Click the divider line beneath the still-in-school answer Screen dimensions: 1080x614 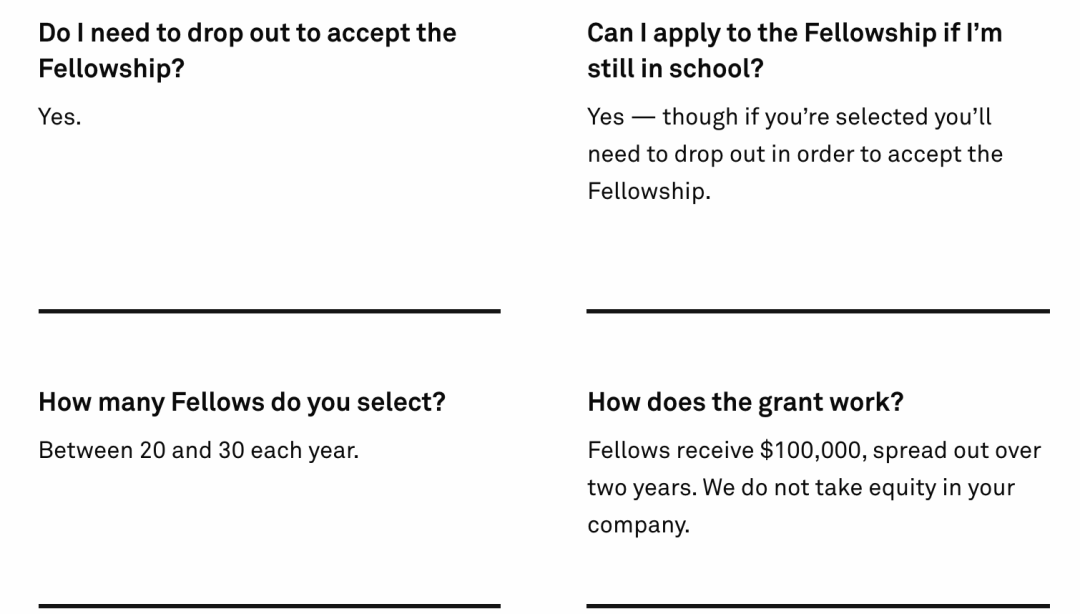click(818, 311)
